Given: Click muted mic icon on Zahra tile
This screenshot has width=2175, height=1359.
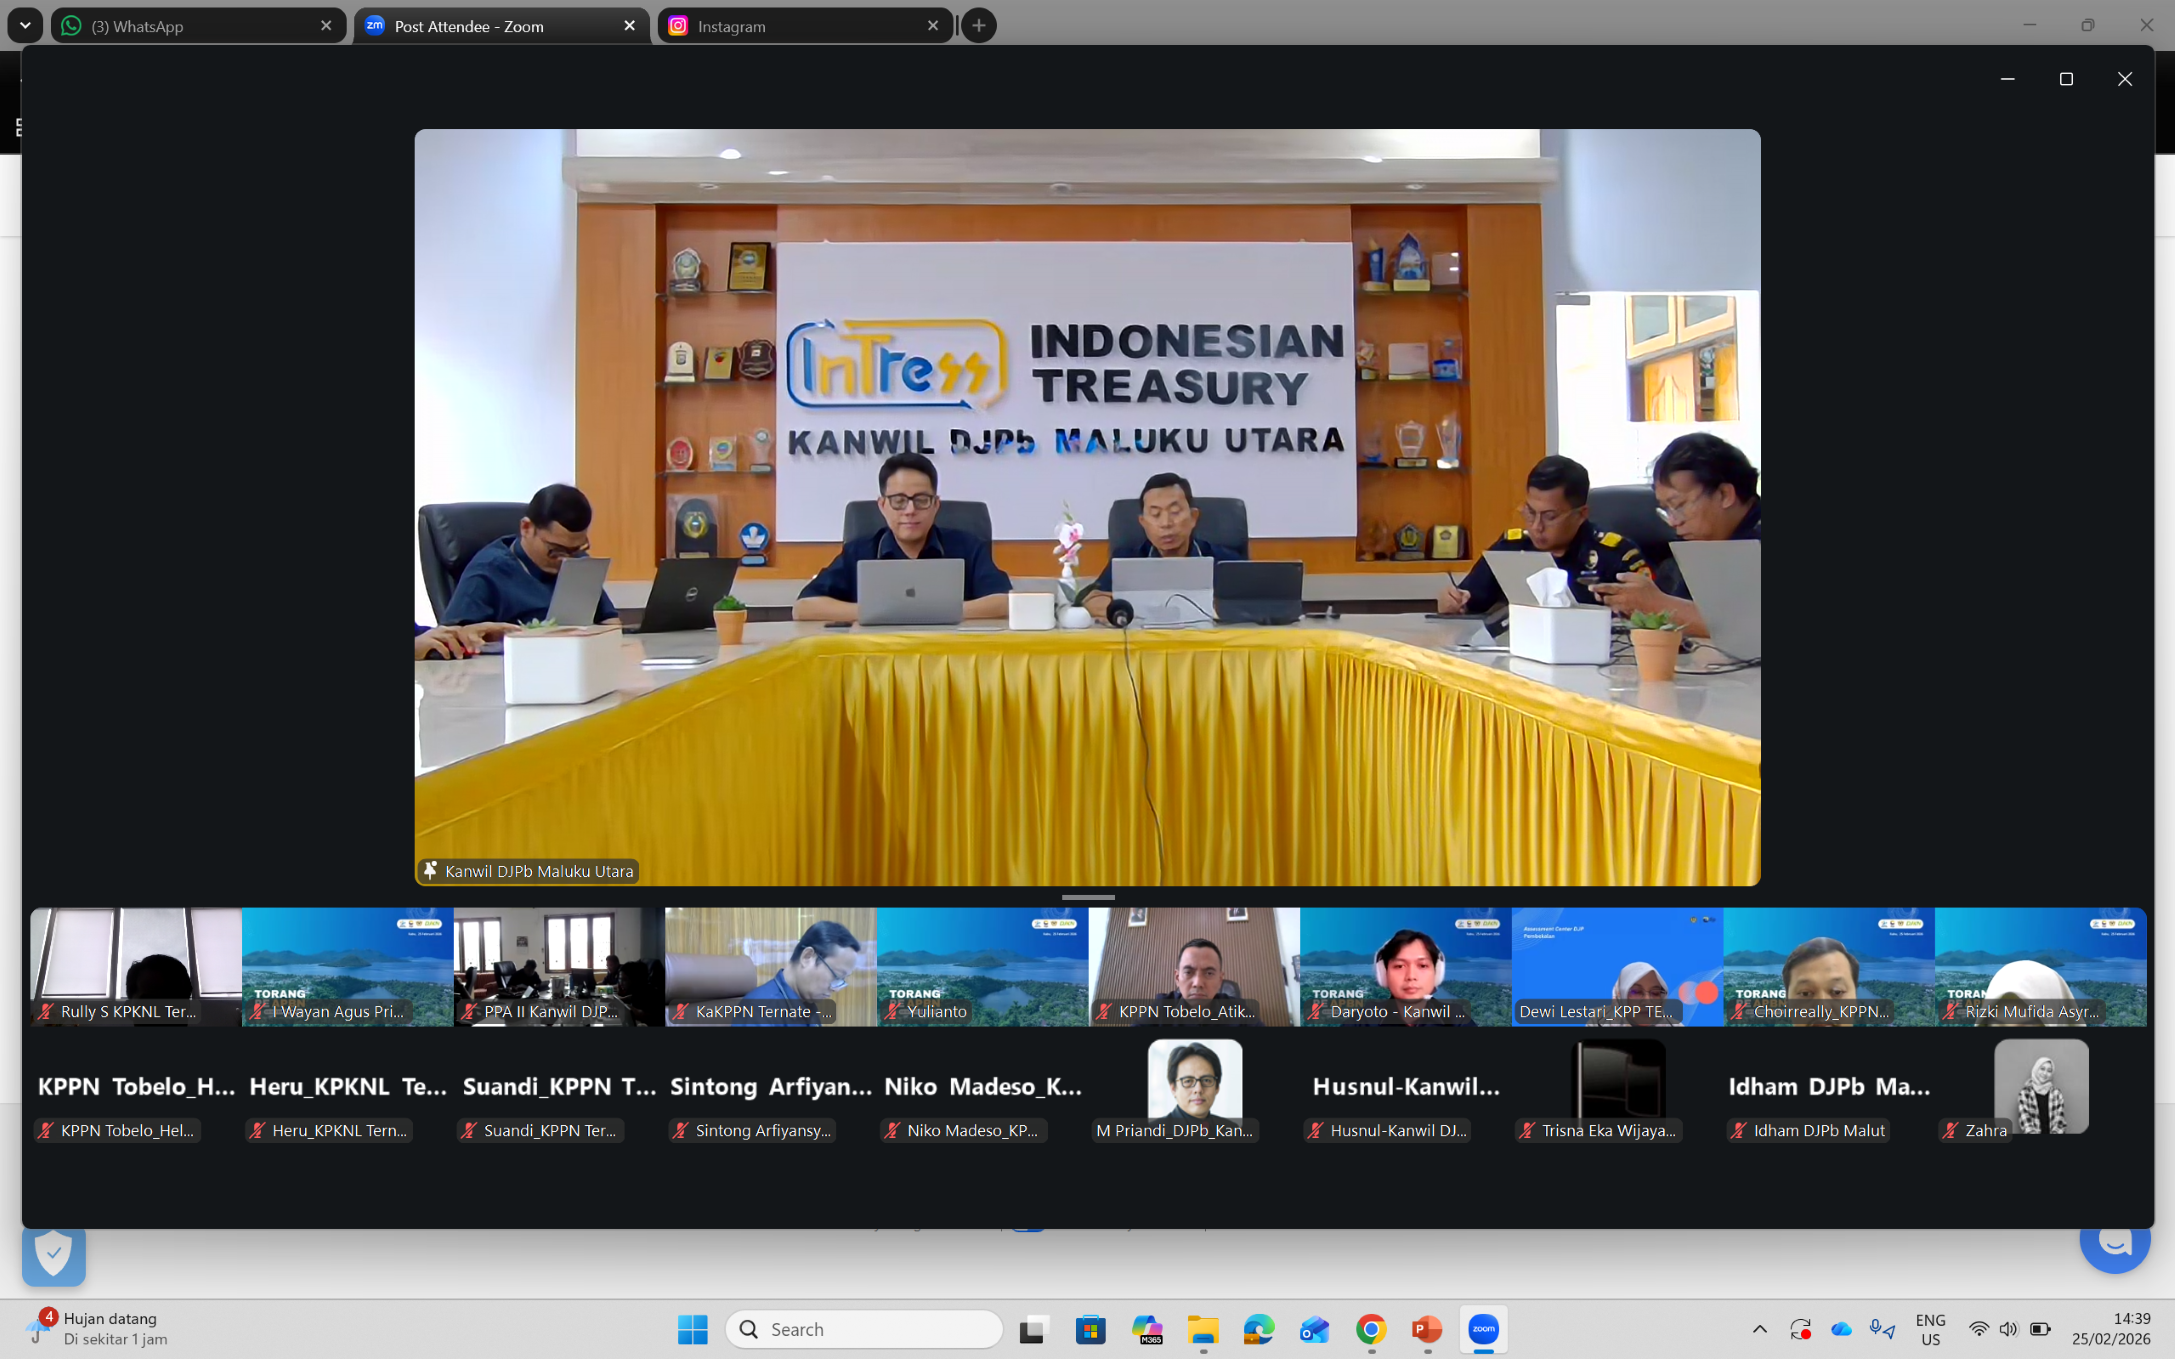Looking at the screenshot, I should click(x=1950, y=1130).
